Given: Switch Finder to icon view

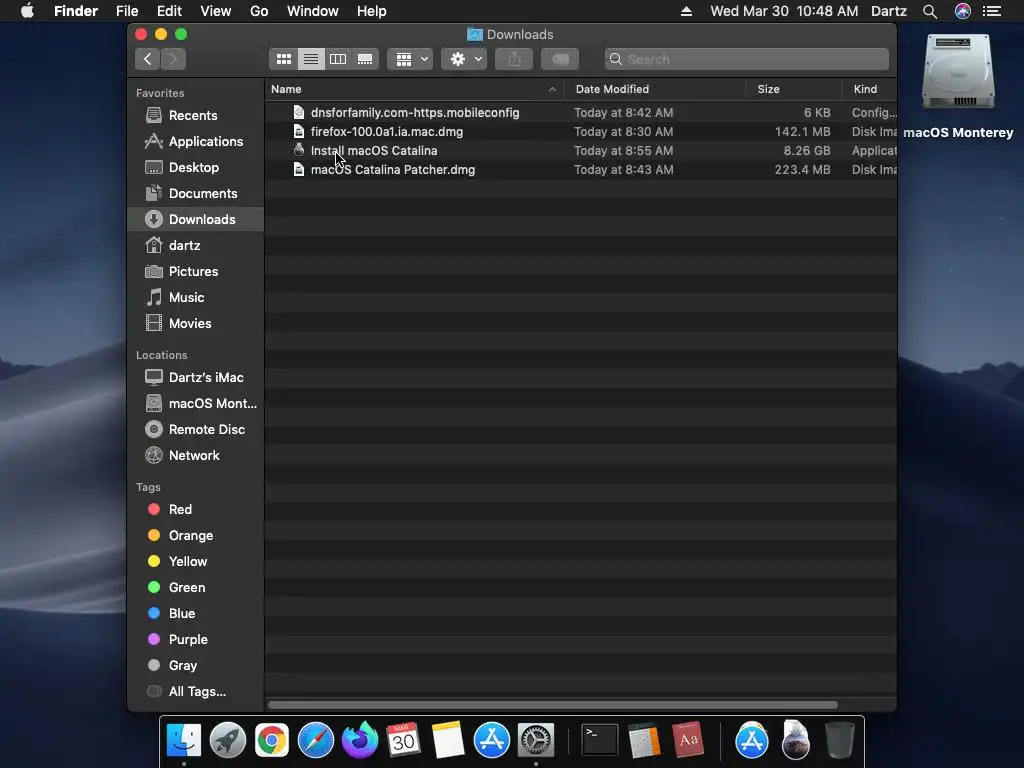Looking at the screenshot, I should point(283,59).
